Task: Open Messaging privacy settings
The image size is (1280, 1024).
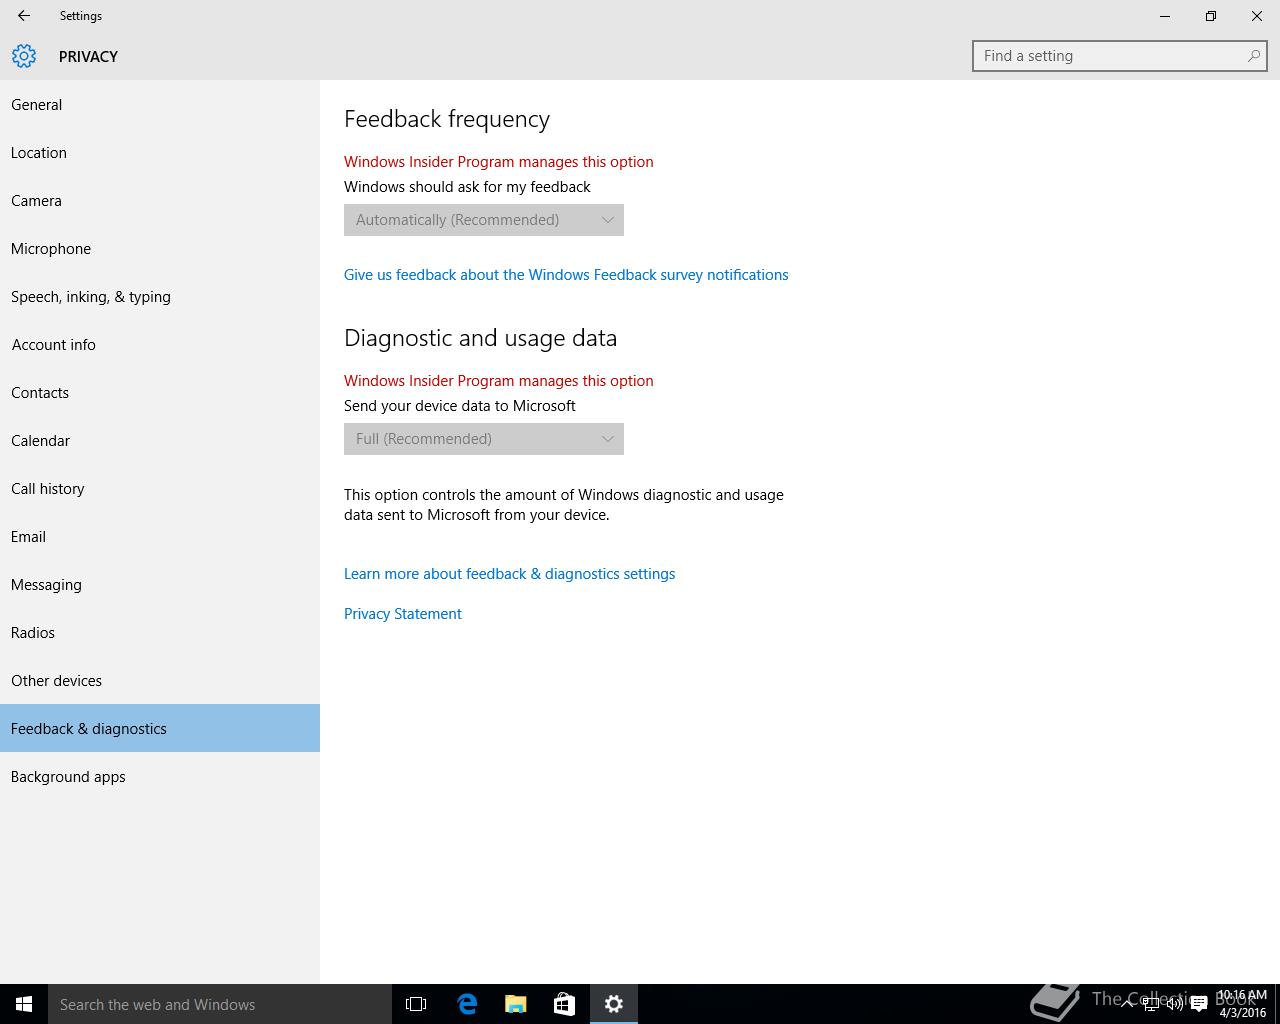Action: pyautogui.click(x=160, y=585)
